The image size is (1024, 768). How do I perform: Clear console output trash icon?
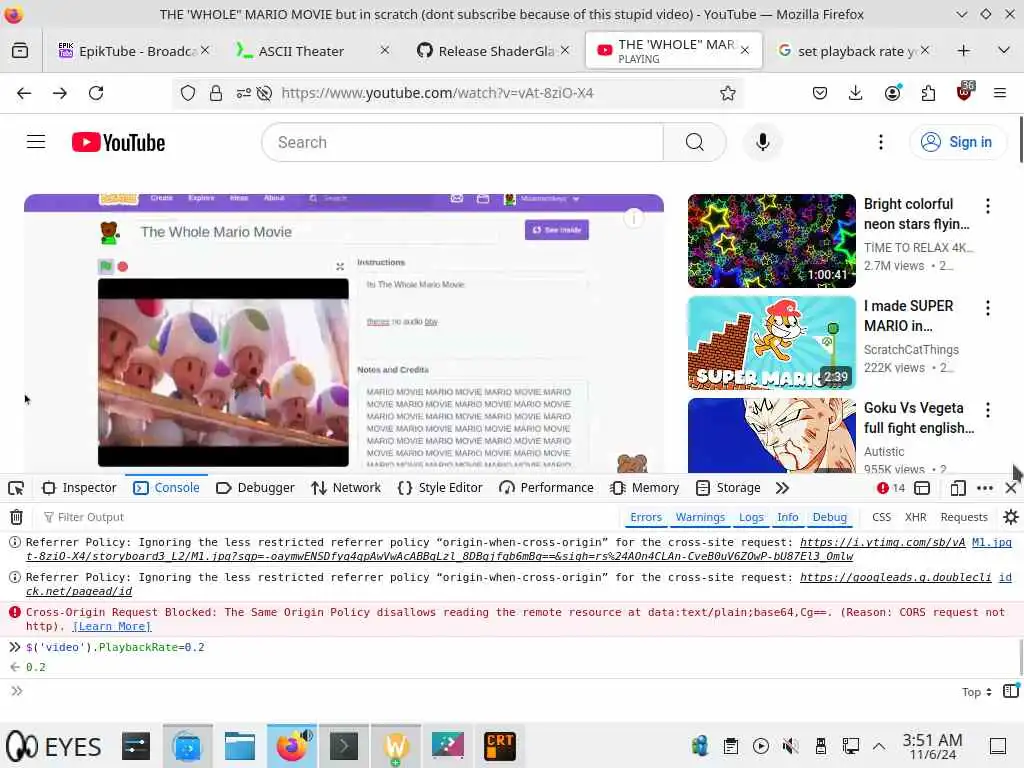pyautogui.click(x=16, y=517)
